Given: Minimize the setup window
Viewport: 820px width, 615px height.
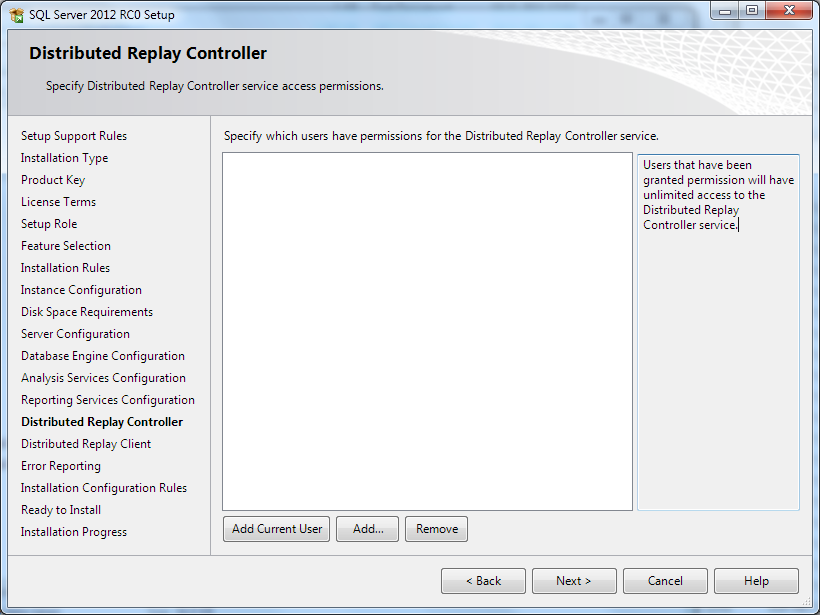Looking at the screenshot, I should point(725,11).
